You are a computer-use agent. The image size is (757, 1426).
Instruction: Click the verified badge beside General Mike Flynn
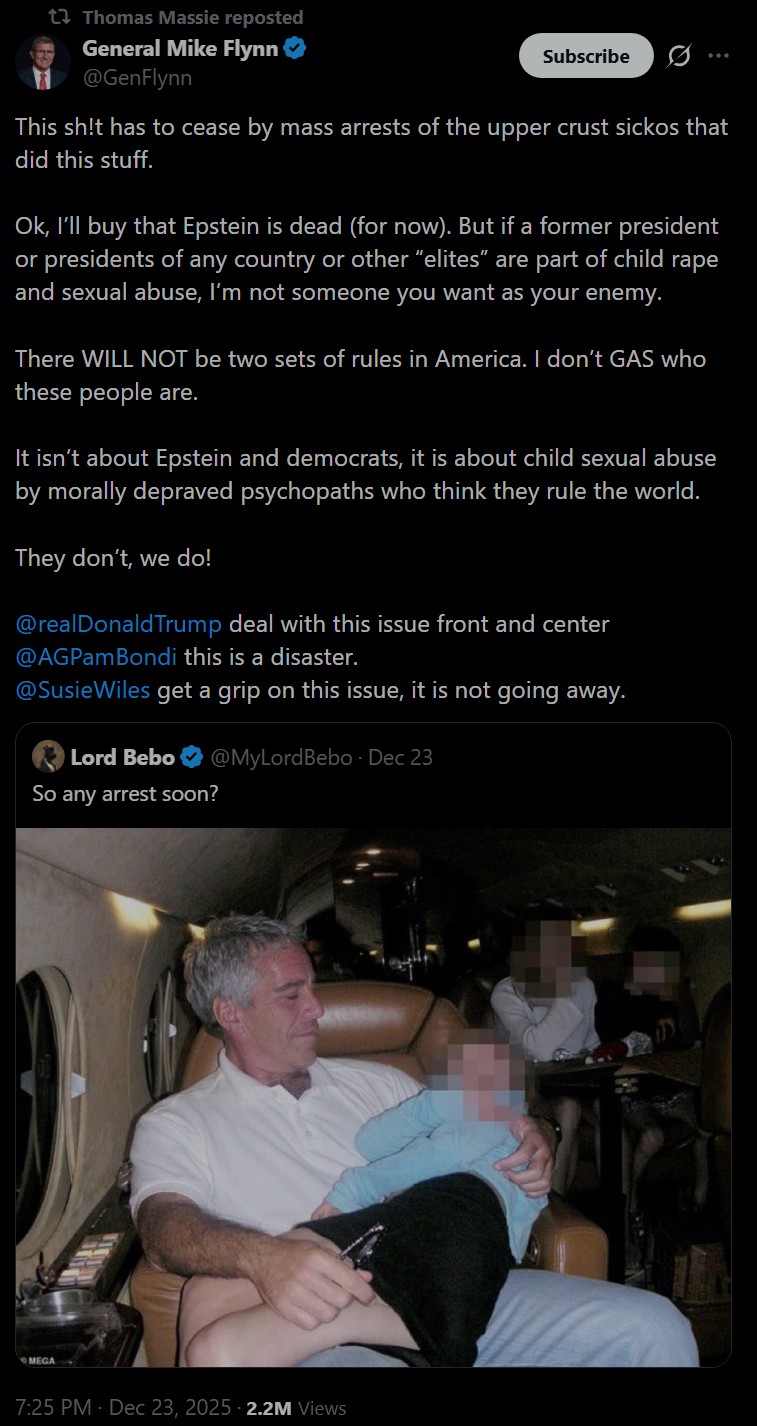pyautogui.click(x=294, y=48)
